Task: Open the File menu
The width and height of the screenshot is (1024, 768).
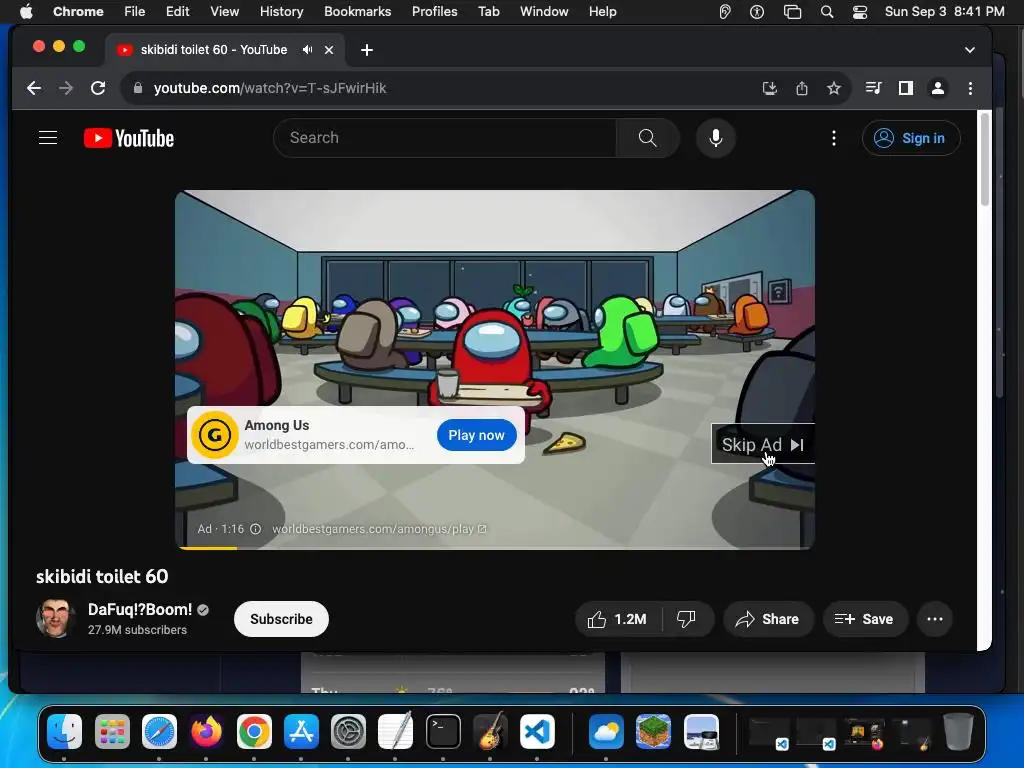Action: click(135, 11)
